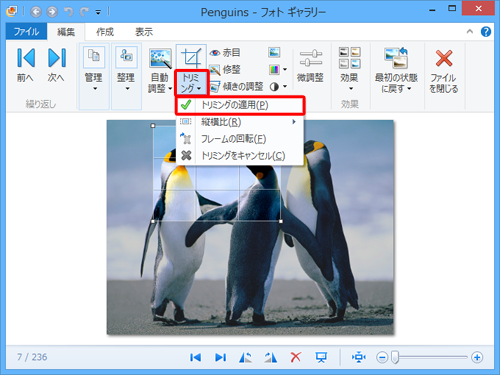Delete the photo with red X (bottom bar)
Image resolution: width=500 pixels, height=375 pixels.
click(x=296, y=357)
